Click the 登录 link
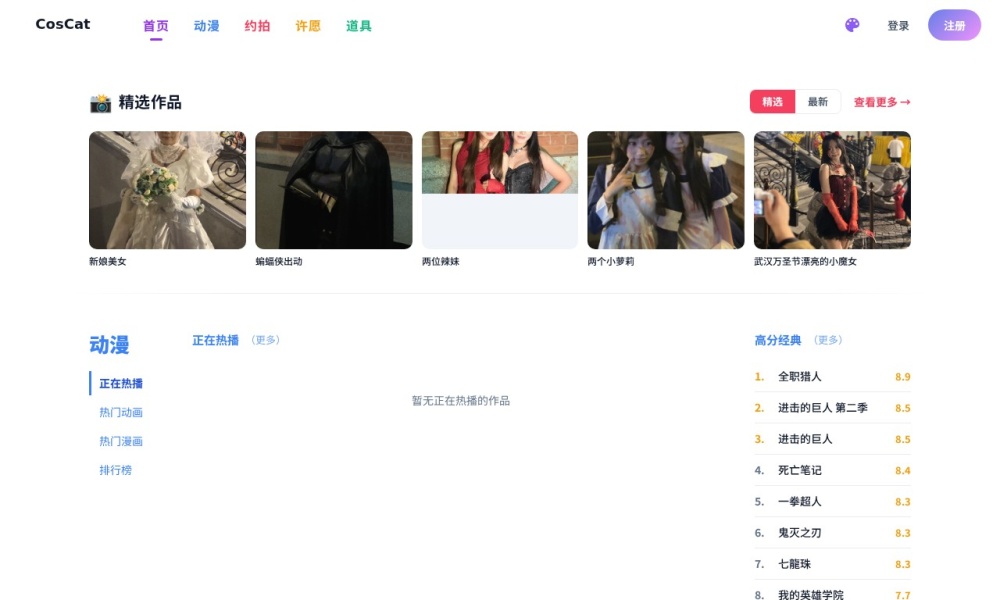Image resolution: width=1000 pixels, height=600 pixels. [x=898, y=26]
